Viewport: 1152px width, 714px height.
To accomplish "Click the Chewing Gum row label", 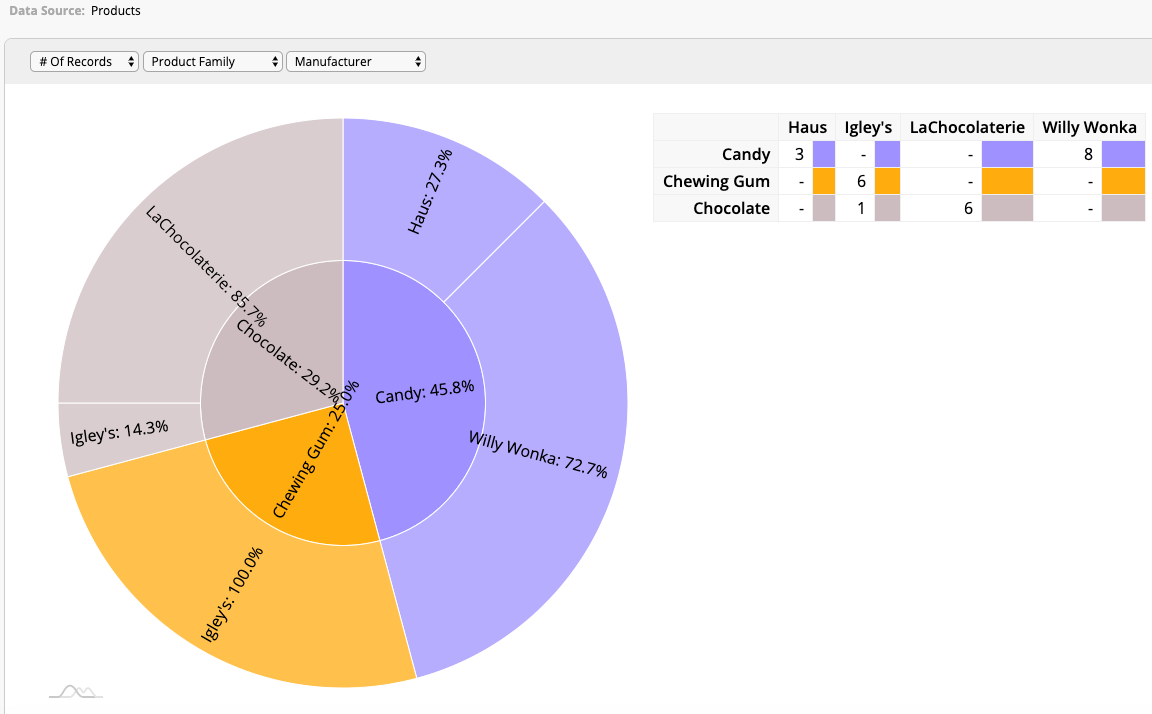I will [x=716, y=181].
